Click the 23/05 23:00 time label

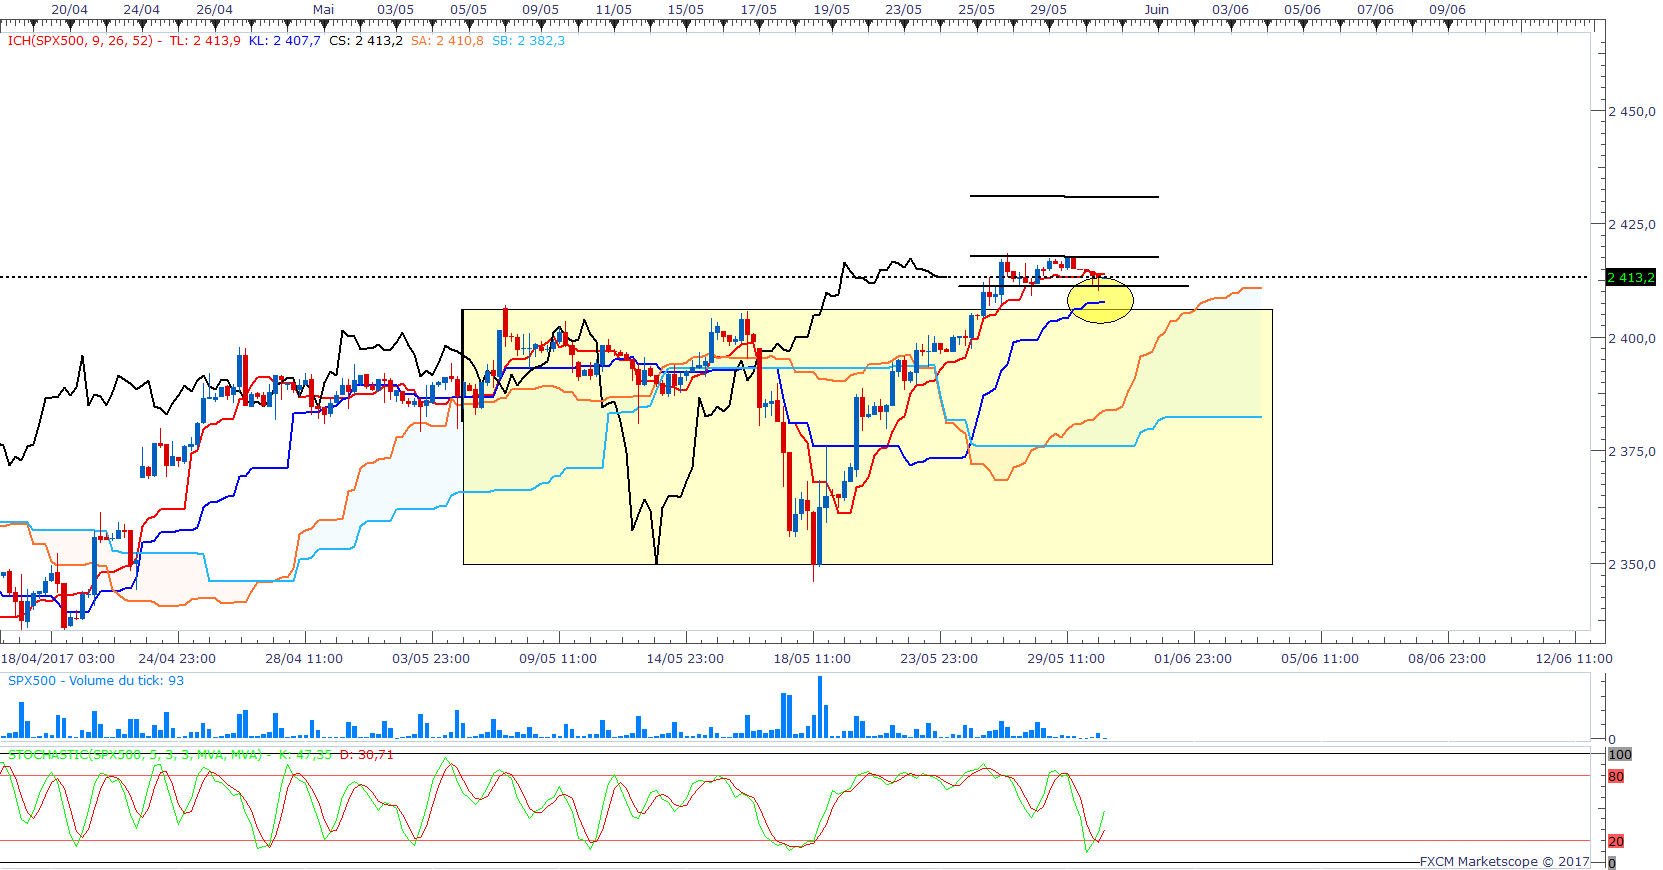pos(939,659)
